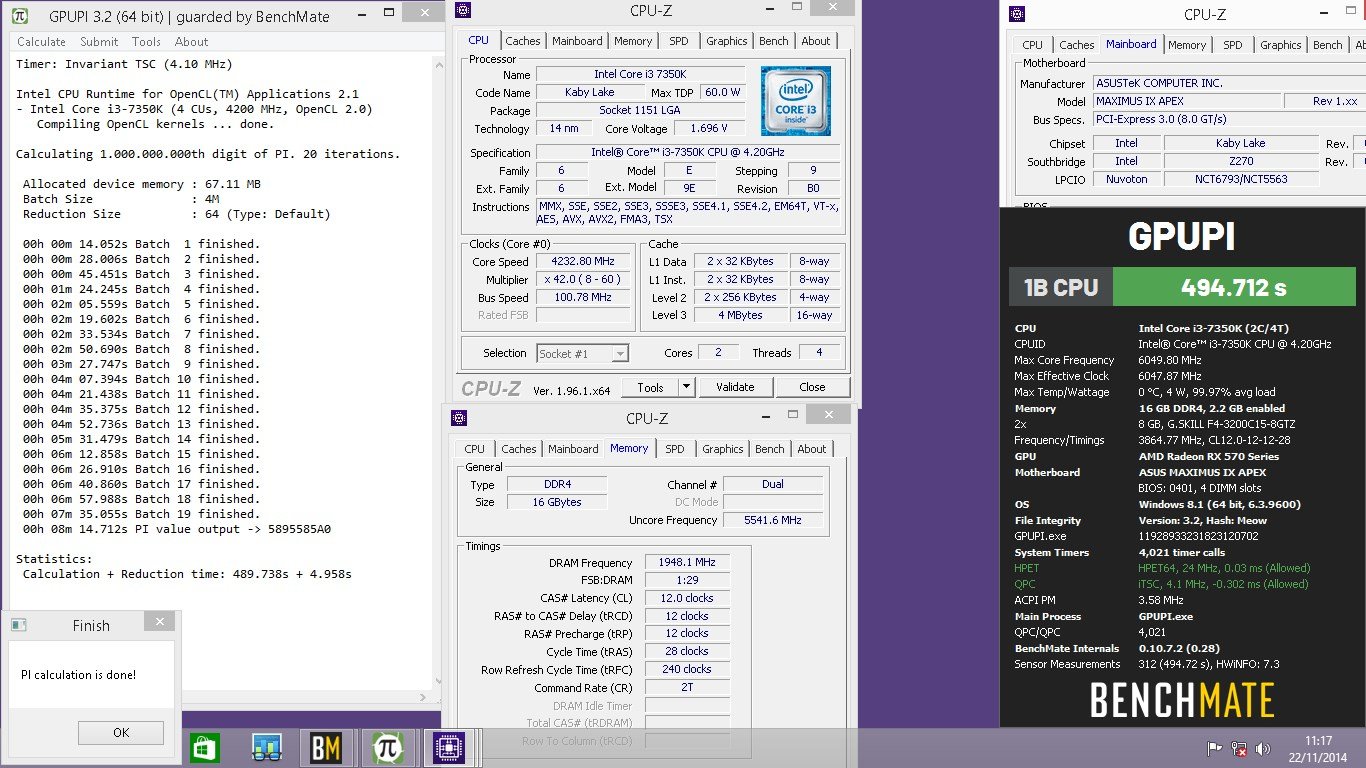Screen dimensions: 1366x768
Task: Select Graphics tab in CPU-Z processor window
Action: click(726, 41)
